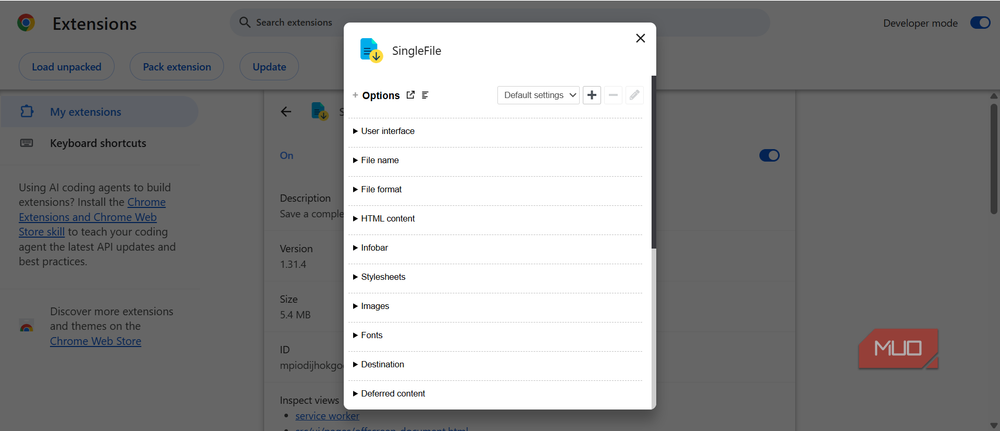Toggle Developer mode switch
The image size is (1000, 431).
[x=980, y=23]
